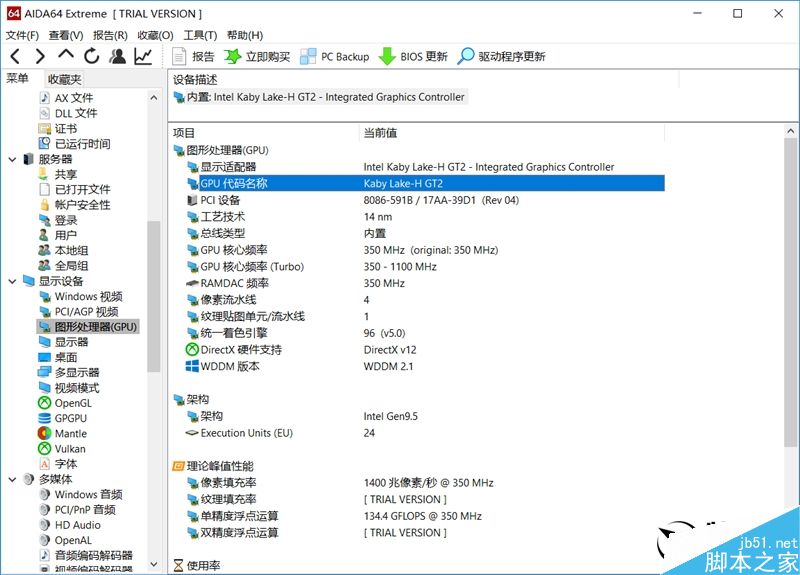Select 多显示器 in the tree

tap(69, 372)
